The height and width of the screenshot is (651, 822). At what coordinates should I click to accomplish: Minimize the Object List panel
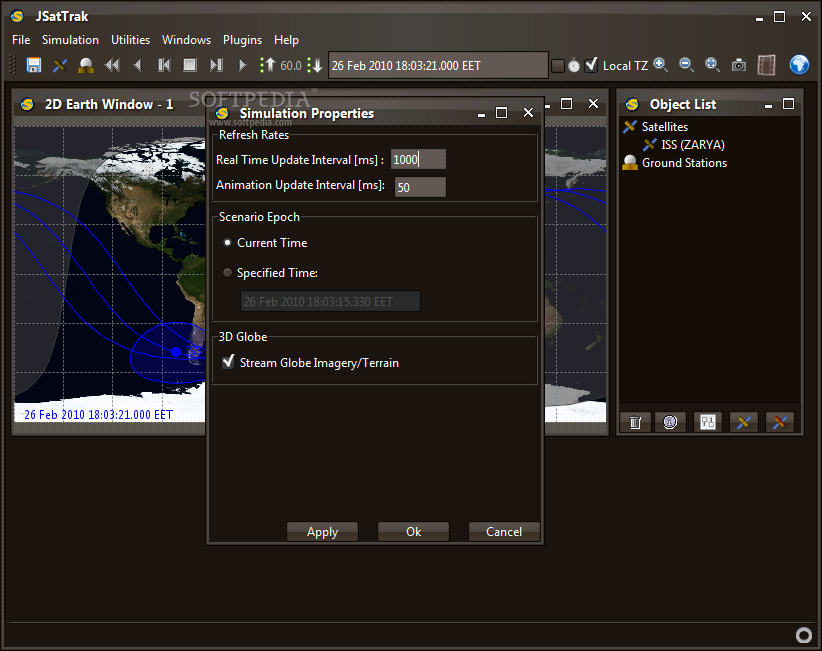tap(769, 105)
